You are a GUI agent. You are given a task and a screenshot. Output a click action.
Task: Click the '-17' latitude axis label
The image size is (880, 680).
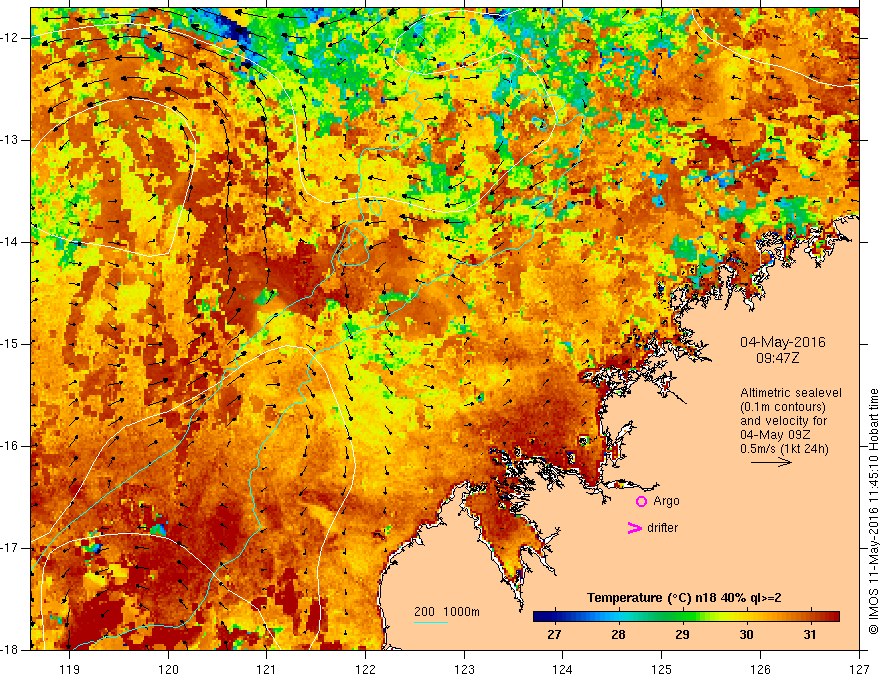click(x=10, y=548)
